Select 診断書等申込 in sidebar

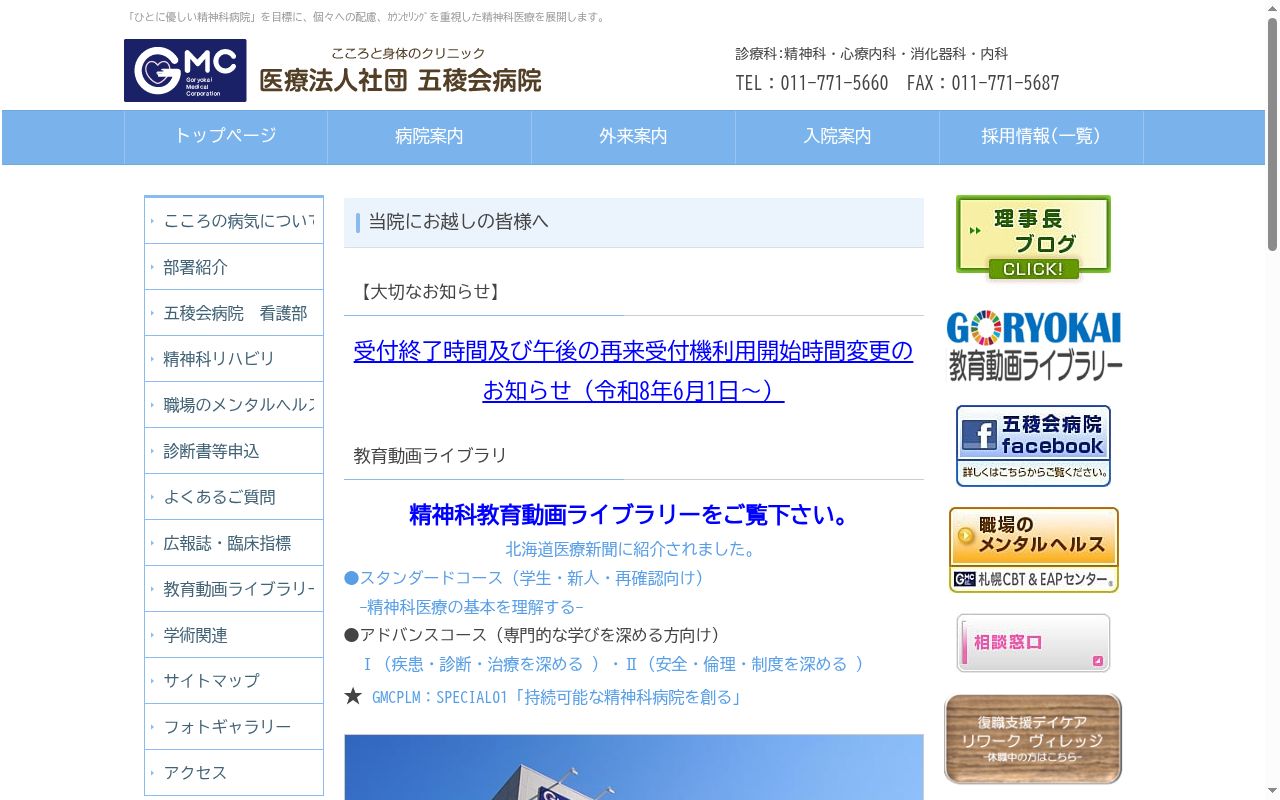click(234, 451)
